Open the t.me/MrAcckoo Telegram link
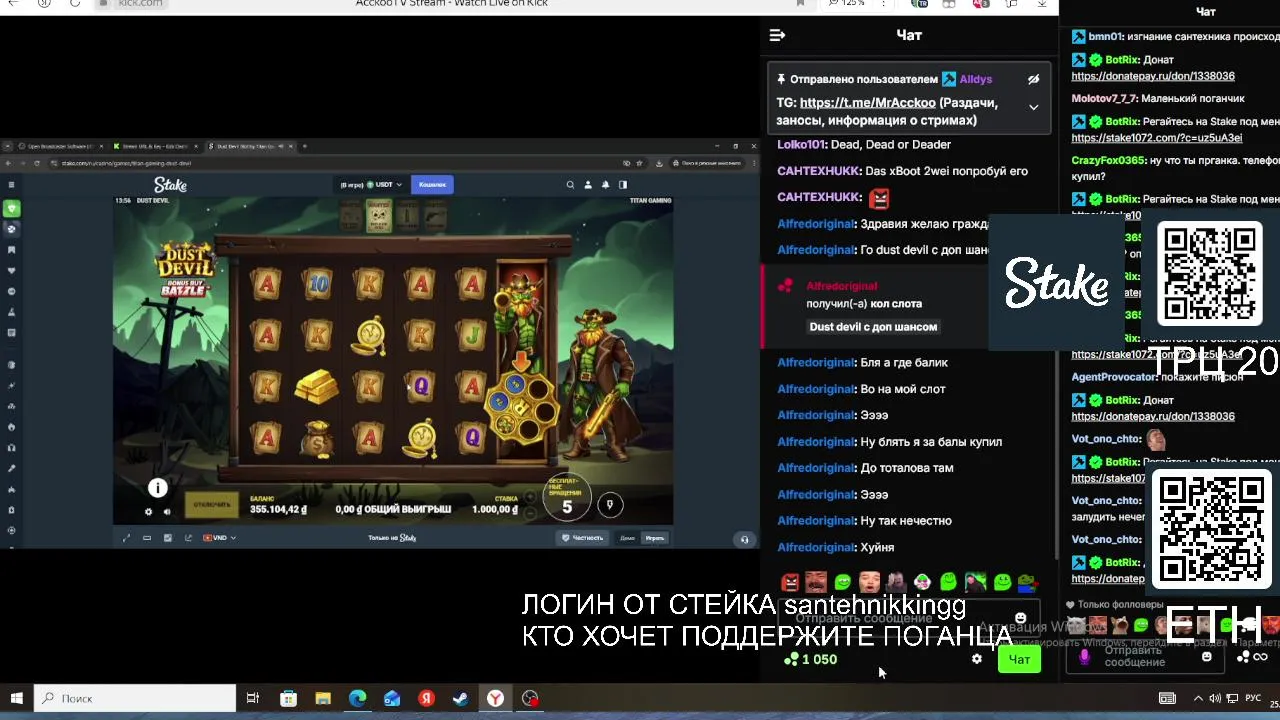The image size is (1280, 720). (867, 102)
